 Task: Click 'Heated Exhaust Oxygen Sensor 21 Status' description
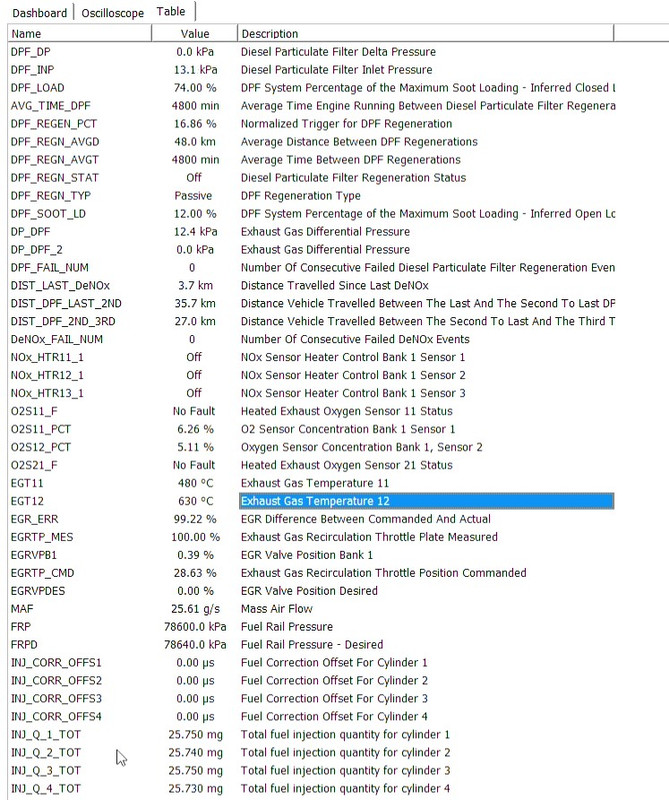[x=346, y=465]
